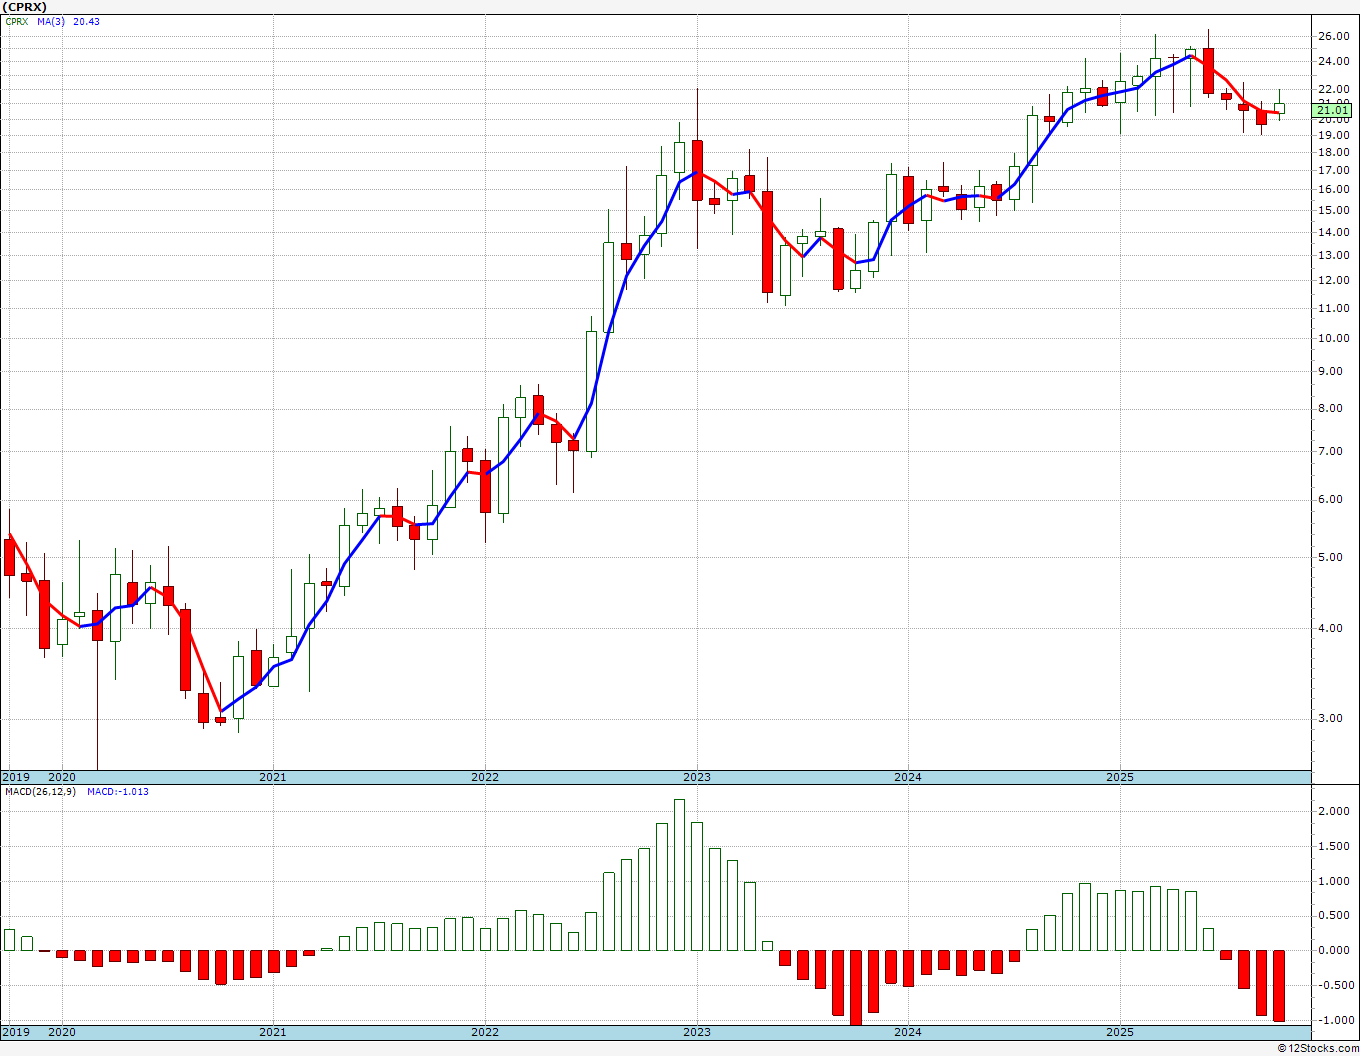Click the CPRX legend label

(x=17, y=22)
